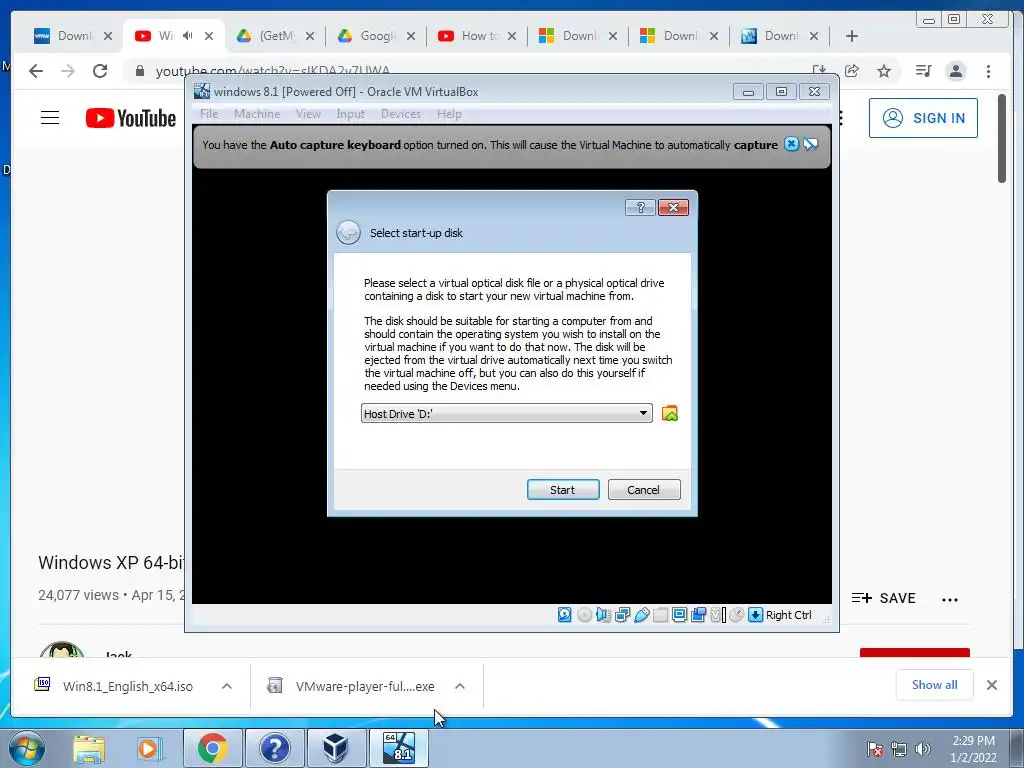Screen dimensions: 1024x768
Task: Open the Host Drive 'D:' dropdown
Action: 507,413
